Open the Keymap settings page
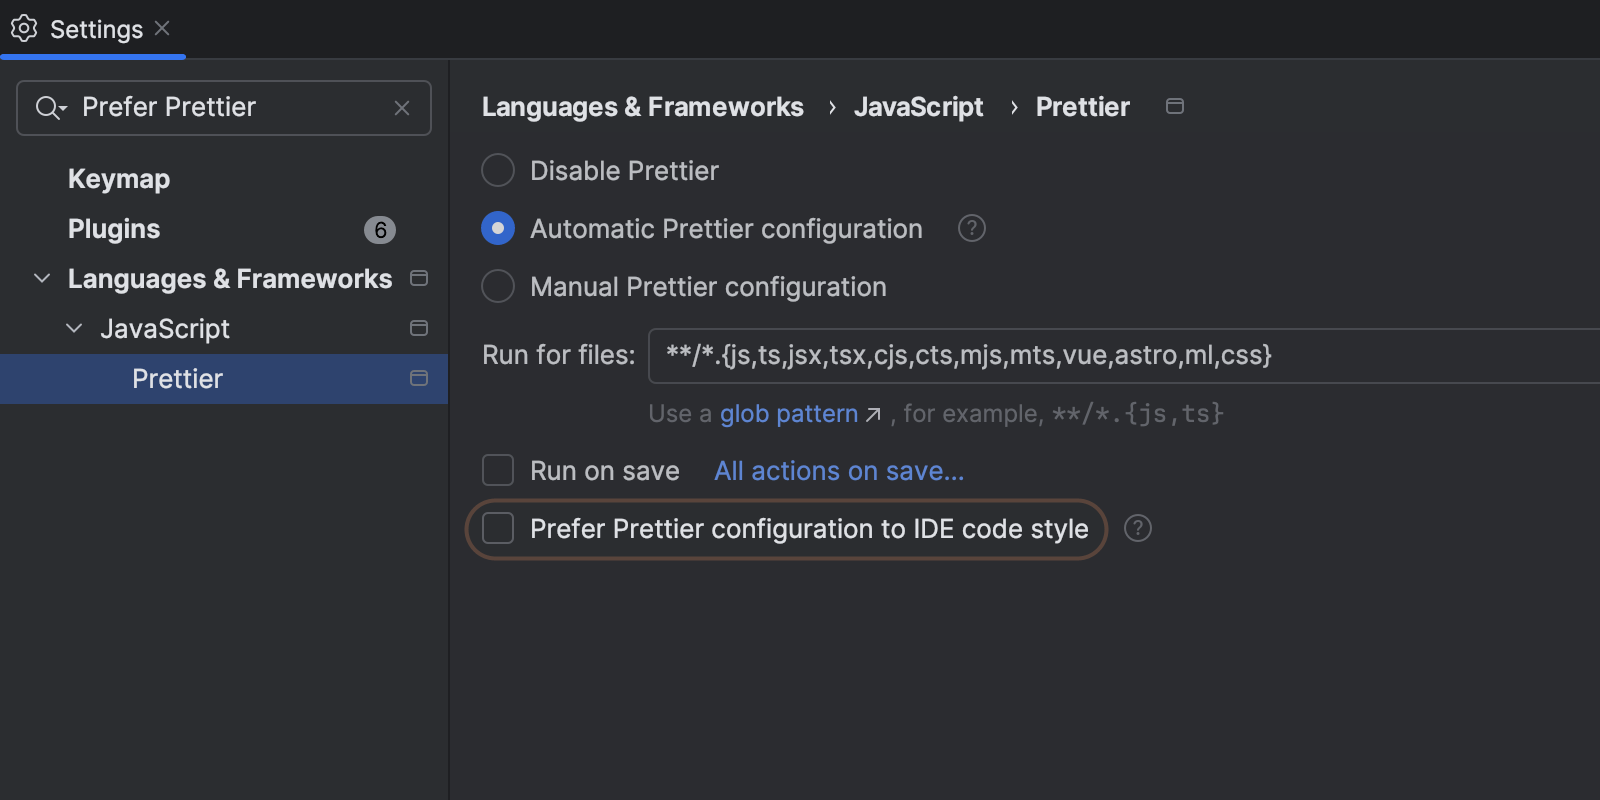 [x=119, y=179]
